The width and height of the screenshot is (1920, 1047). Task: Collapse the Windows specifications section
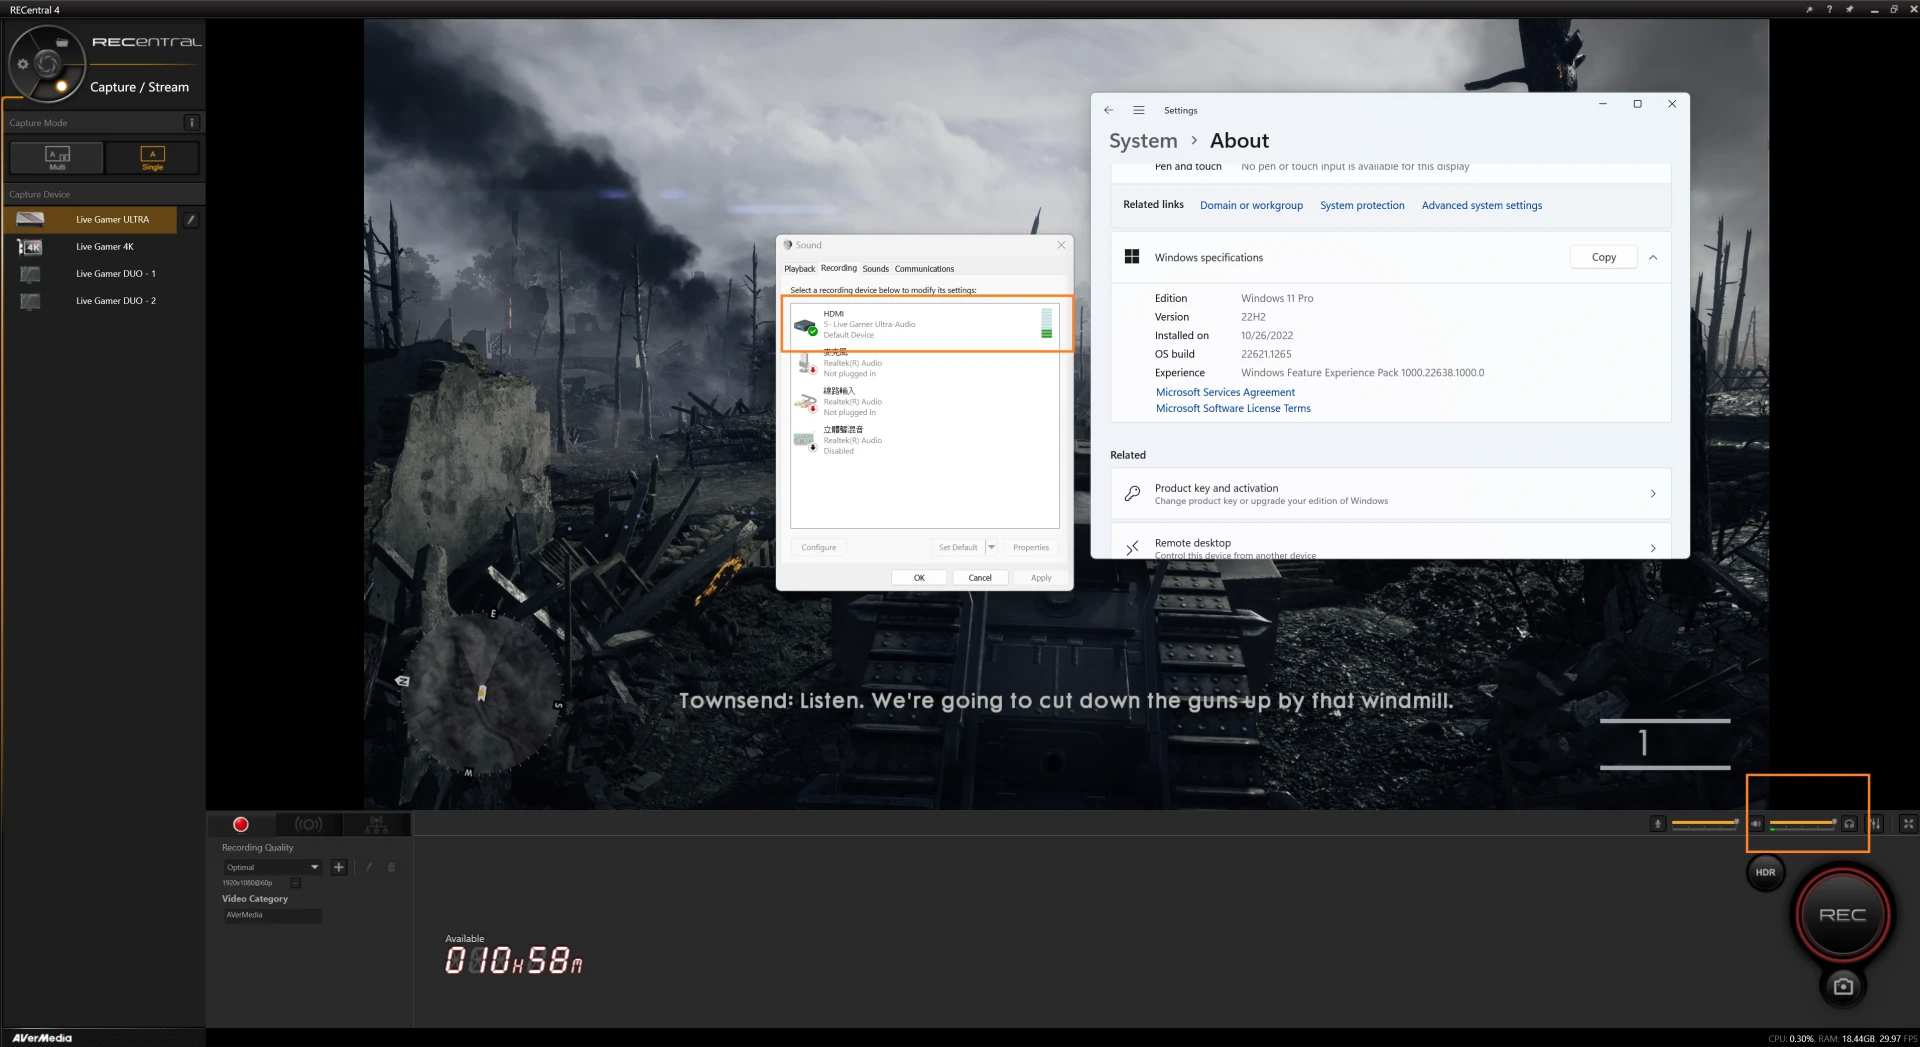[x=1653, y=257]
